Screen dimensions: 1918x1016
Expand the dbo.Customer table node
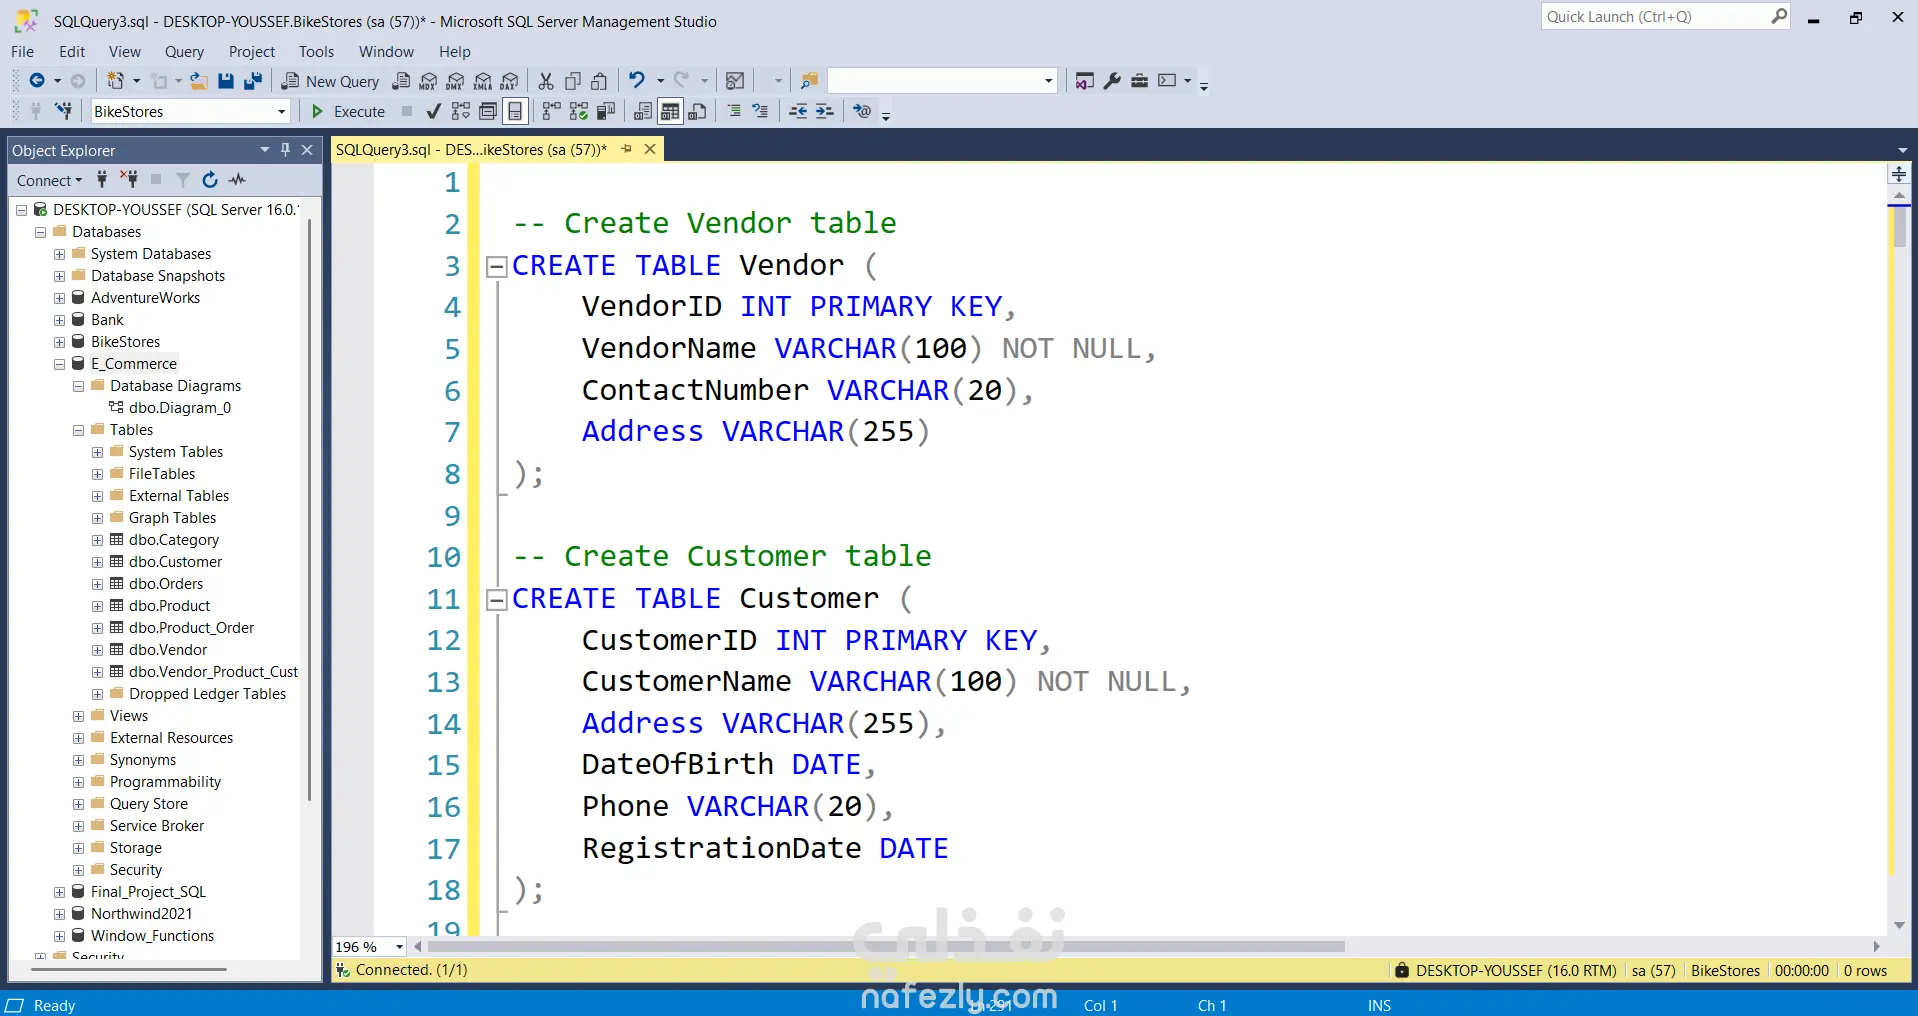click(97, 562)
